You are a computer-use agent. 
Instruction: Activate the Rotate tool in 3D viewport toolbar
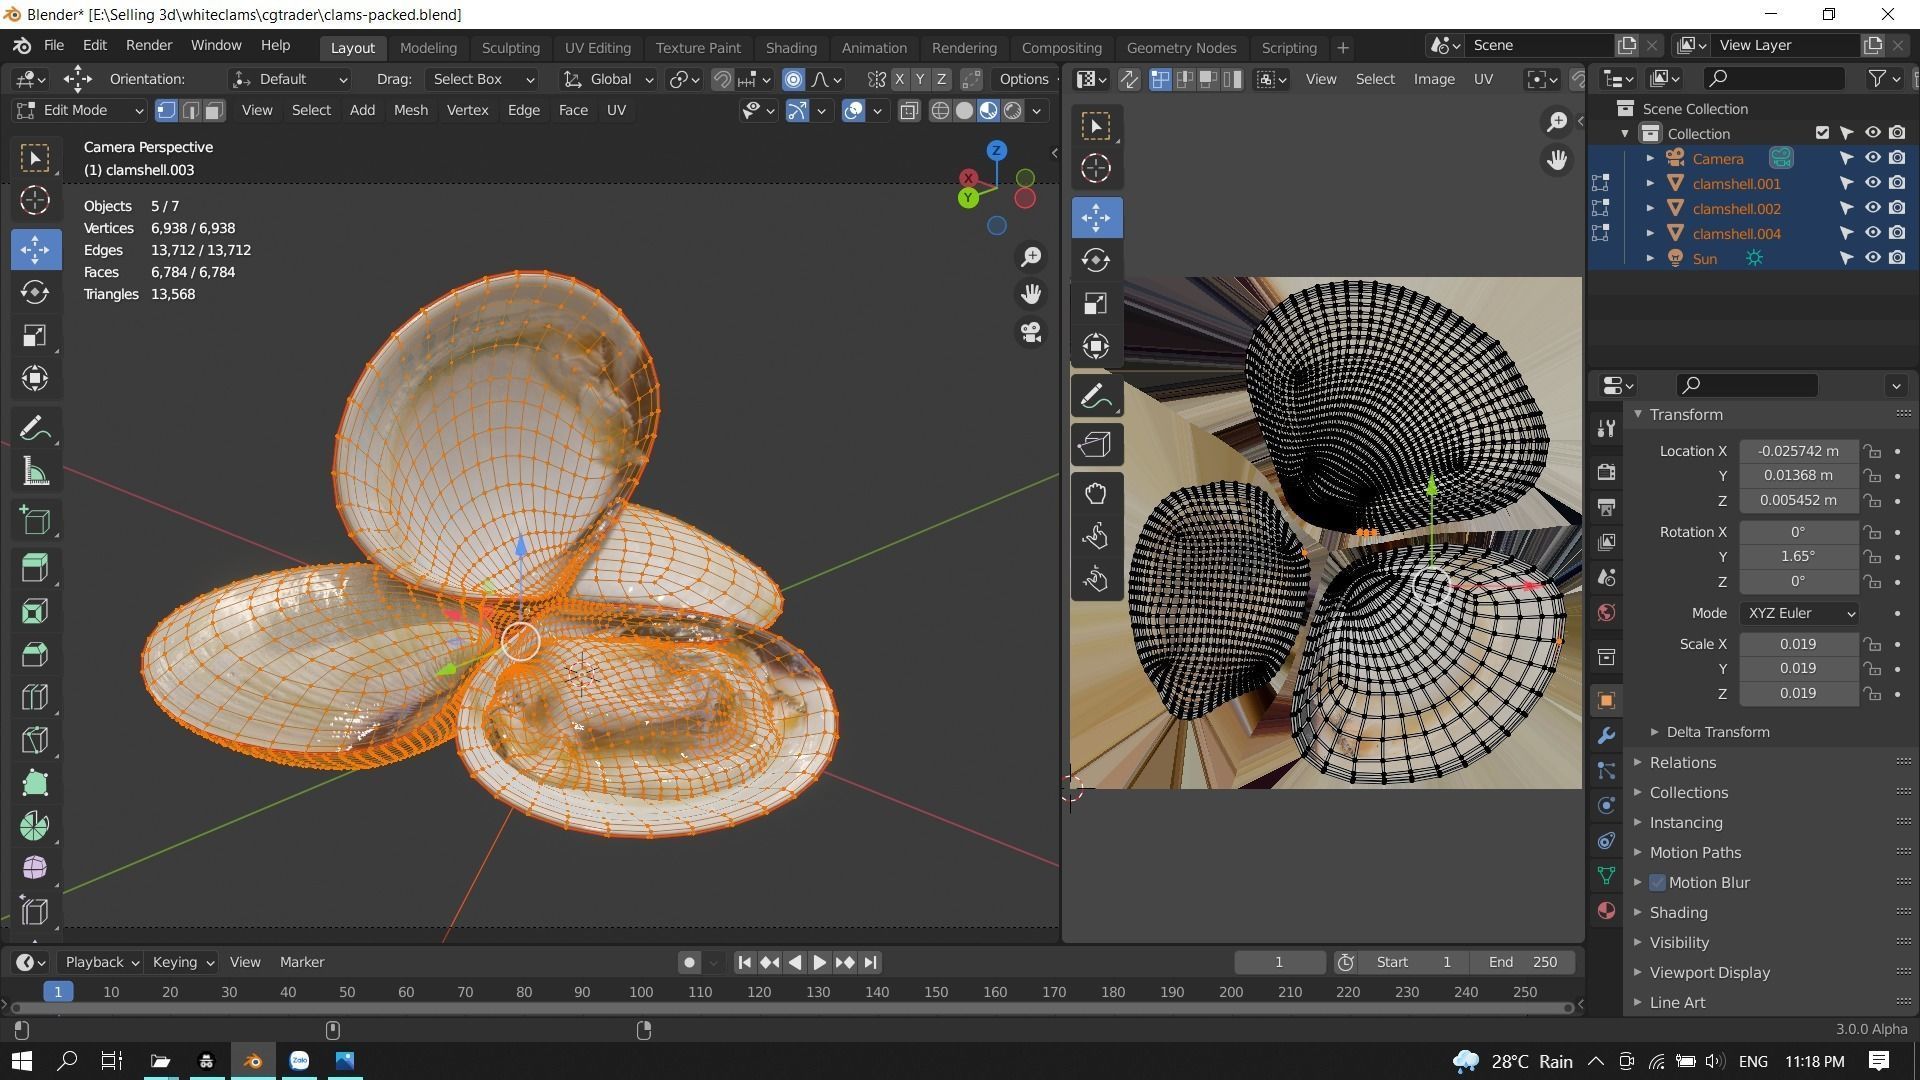click(35, 292)
